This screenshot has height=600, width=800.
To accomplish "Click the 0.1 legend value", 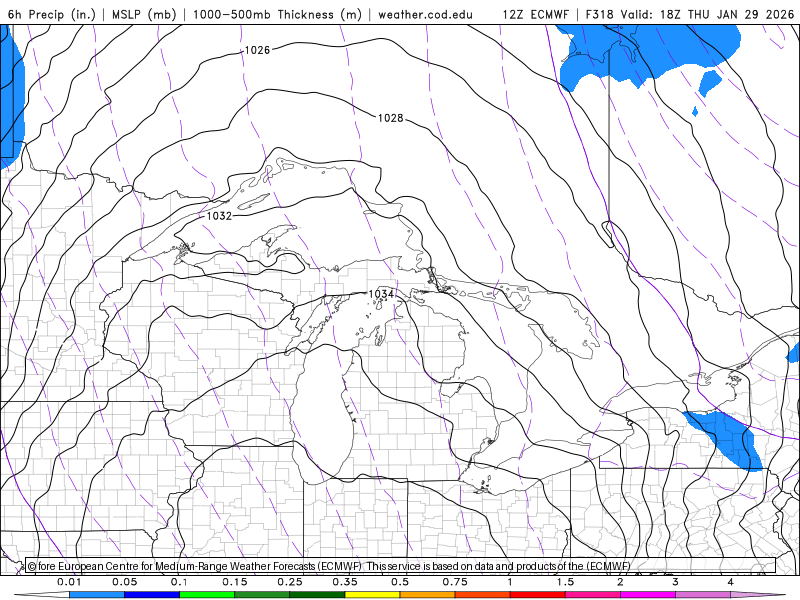I will (x=179, y=582).
